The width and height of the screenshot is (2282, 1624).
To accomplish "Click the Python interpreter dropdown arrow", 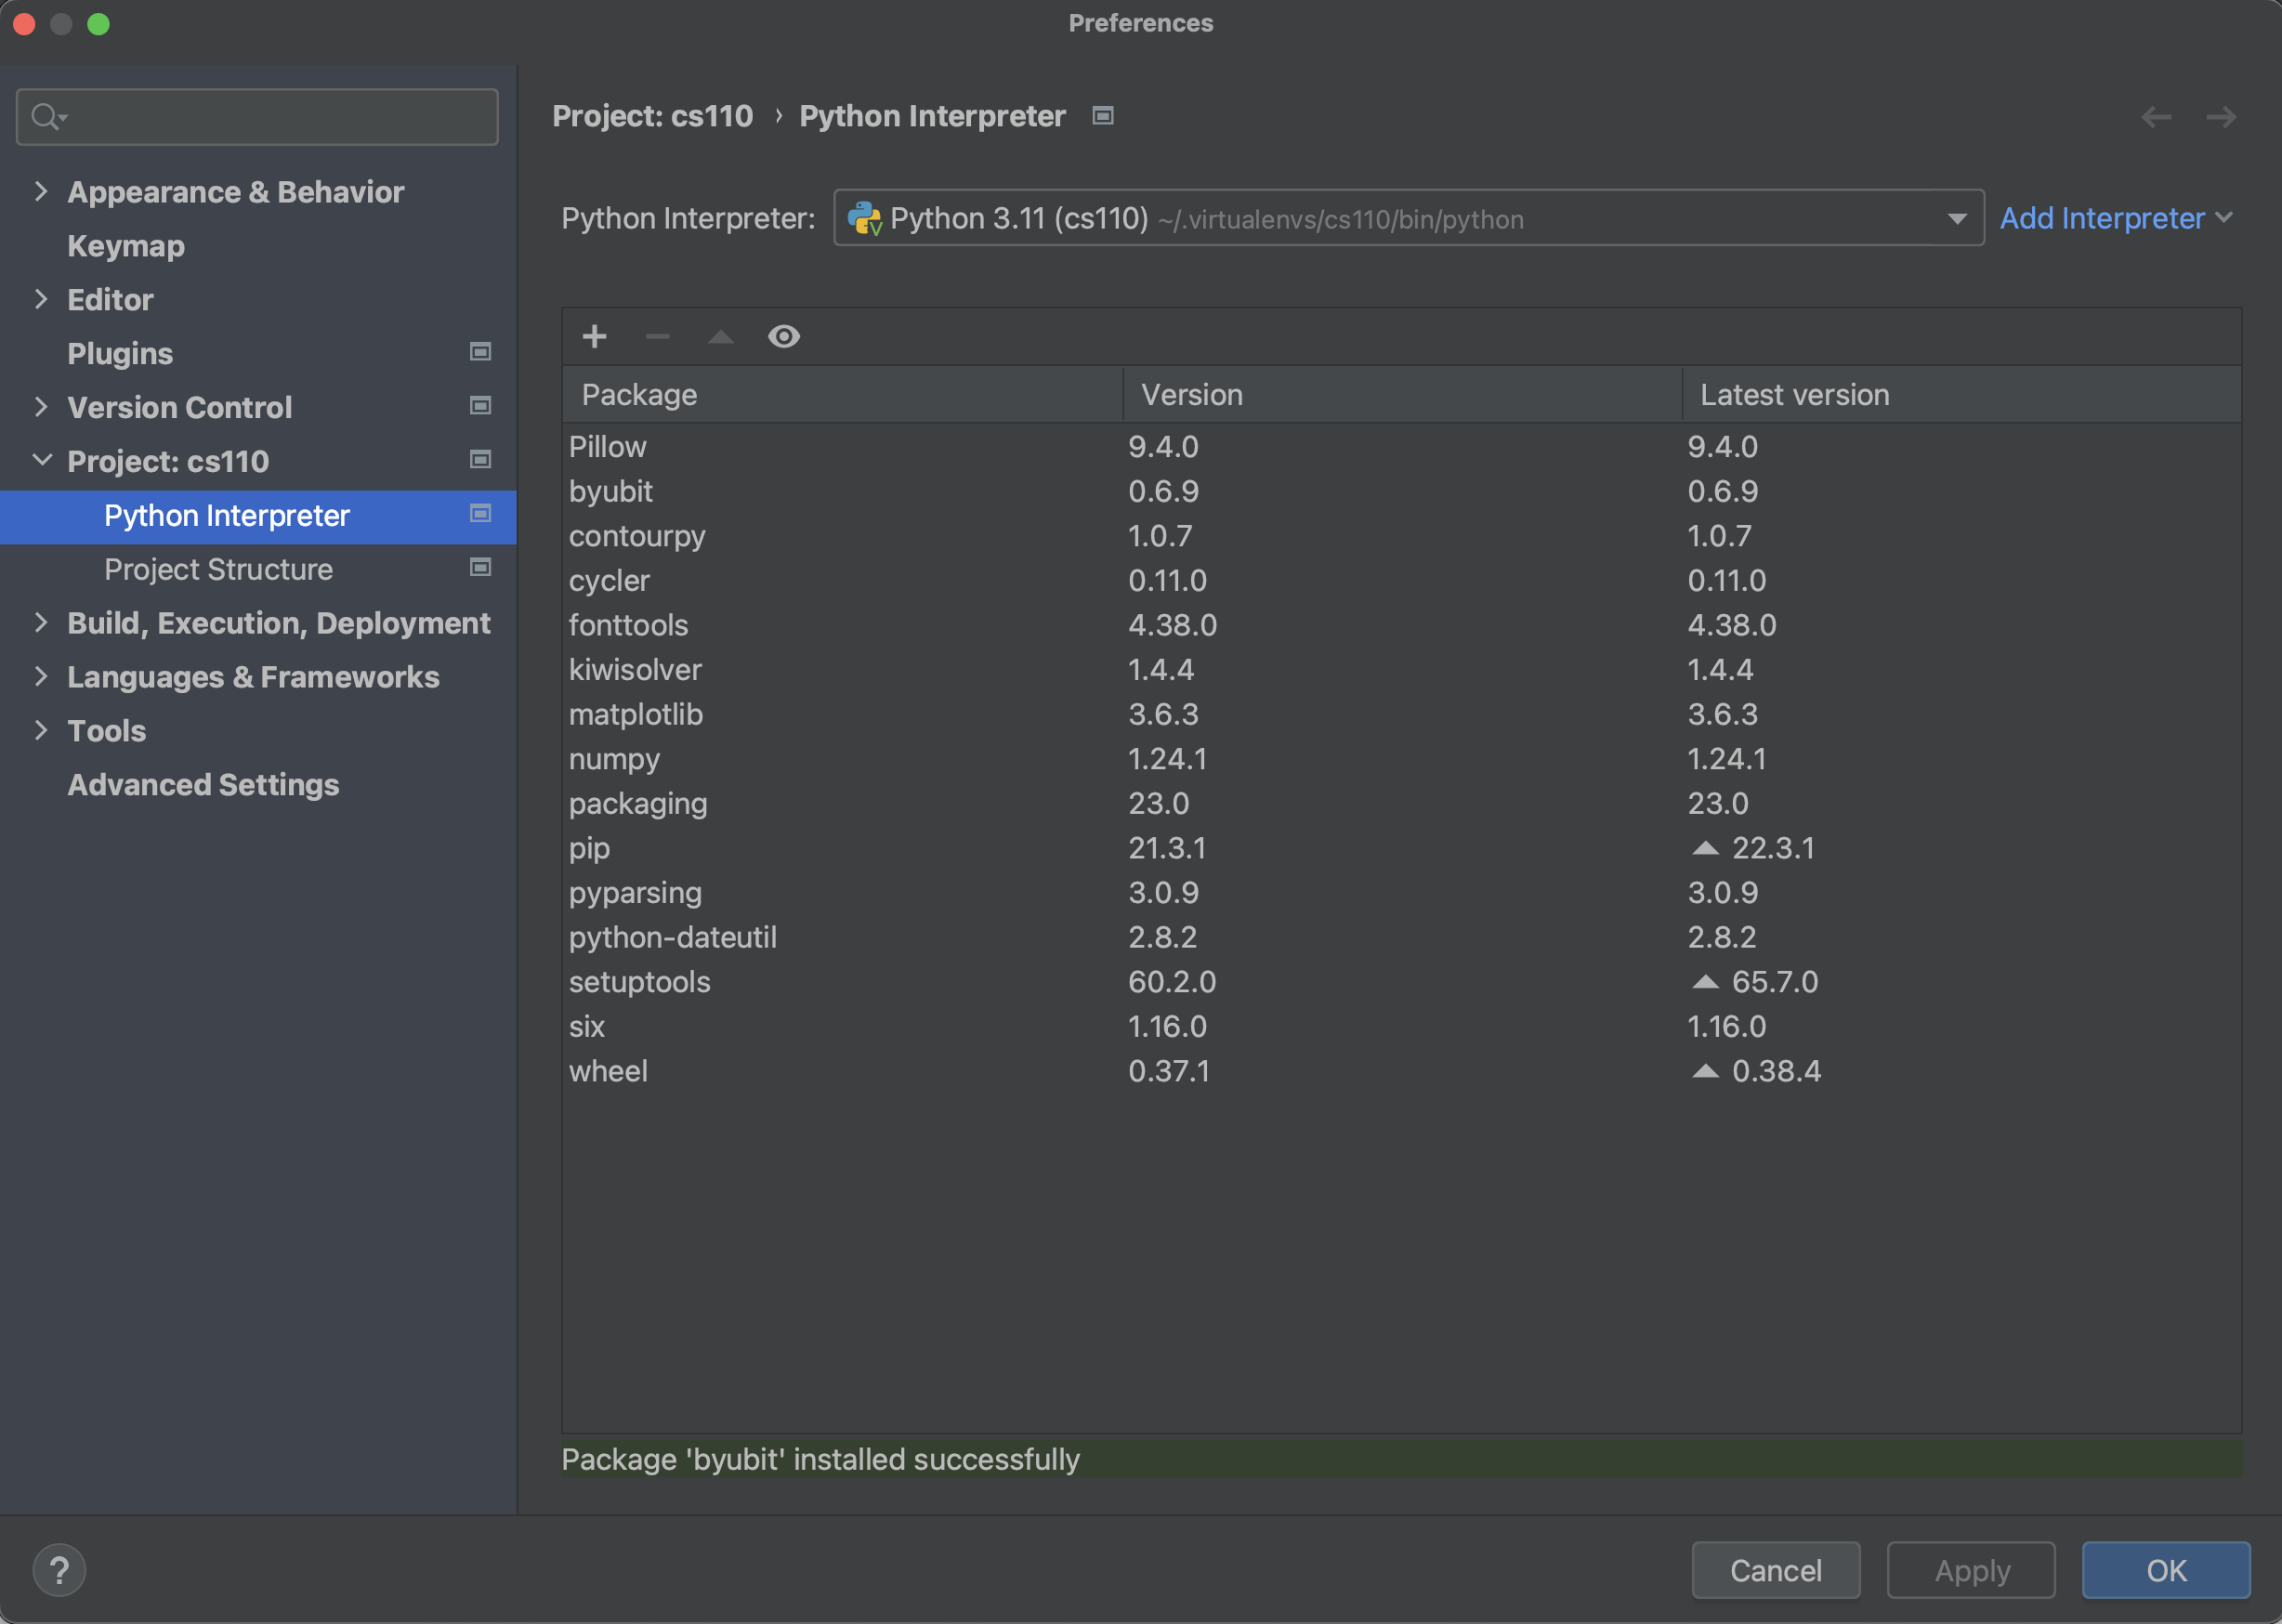I will (x=1957, y=218).
